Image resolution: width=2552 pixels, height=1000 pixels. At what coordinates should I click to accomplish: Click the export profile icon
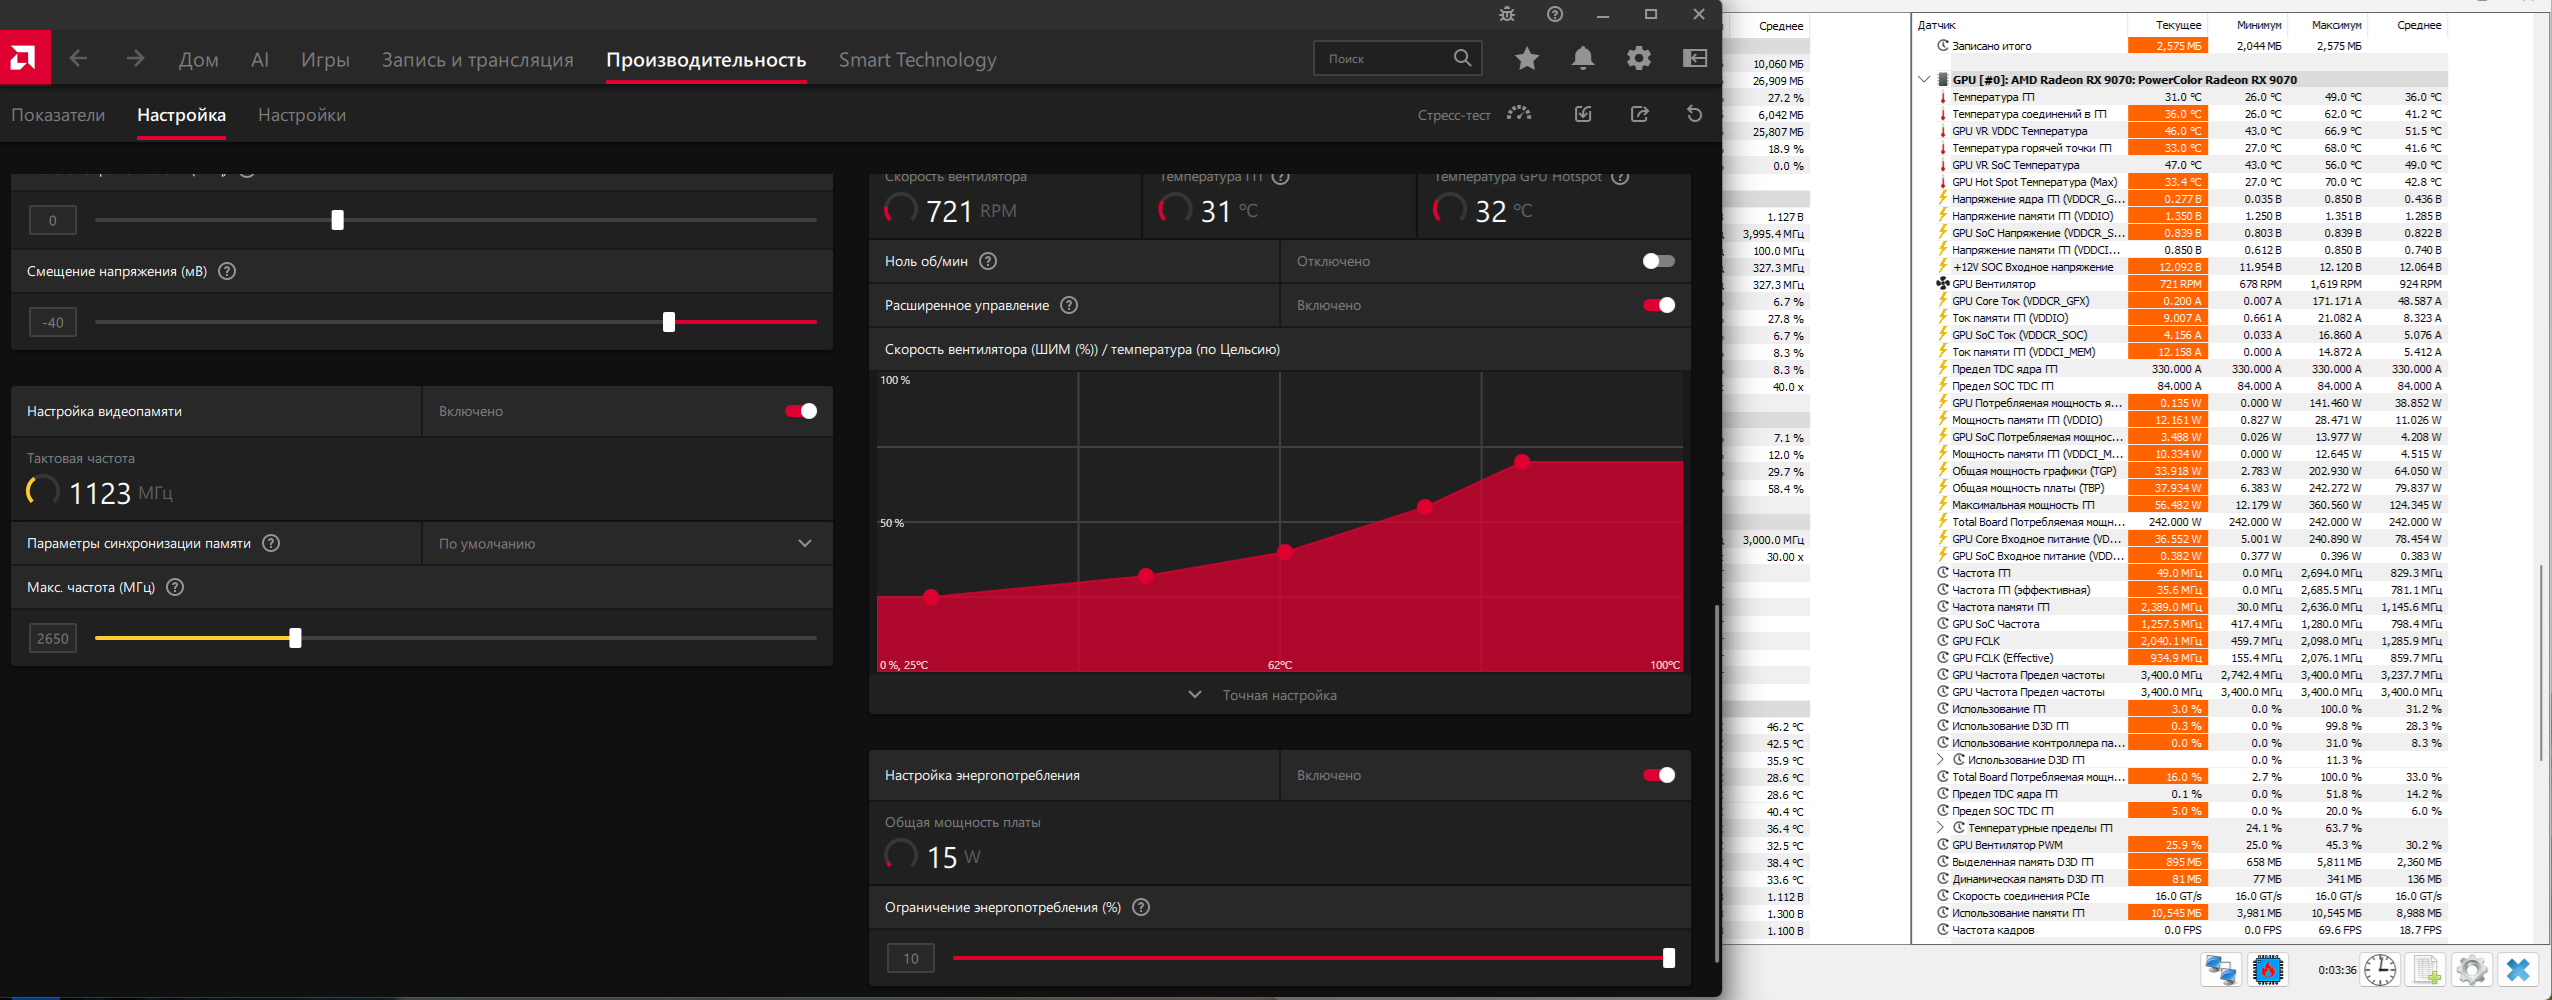pyautogui.click(x=1639, y=114)
